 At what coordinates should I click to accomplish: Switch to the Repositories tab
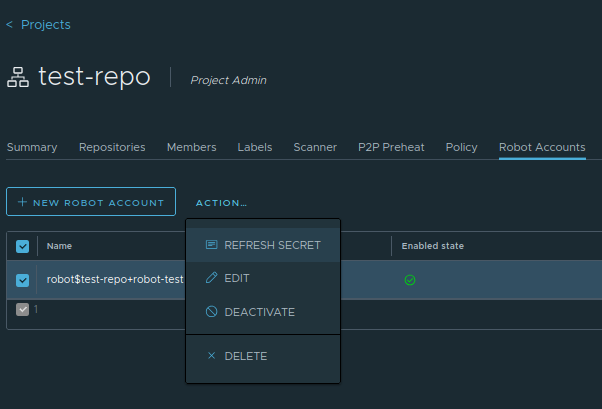(112, 147)
